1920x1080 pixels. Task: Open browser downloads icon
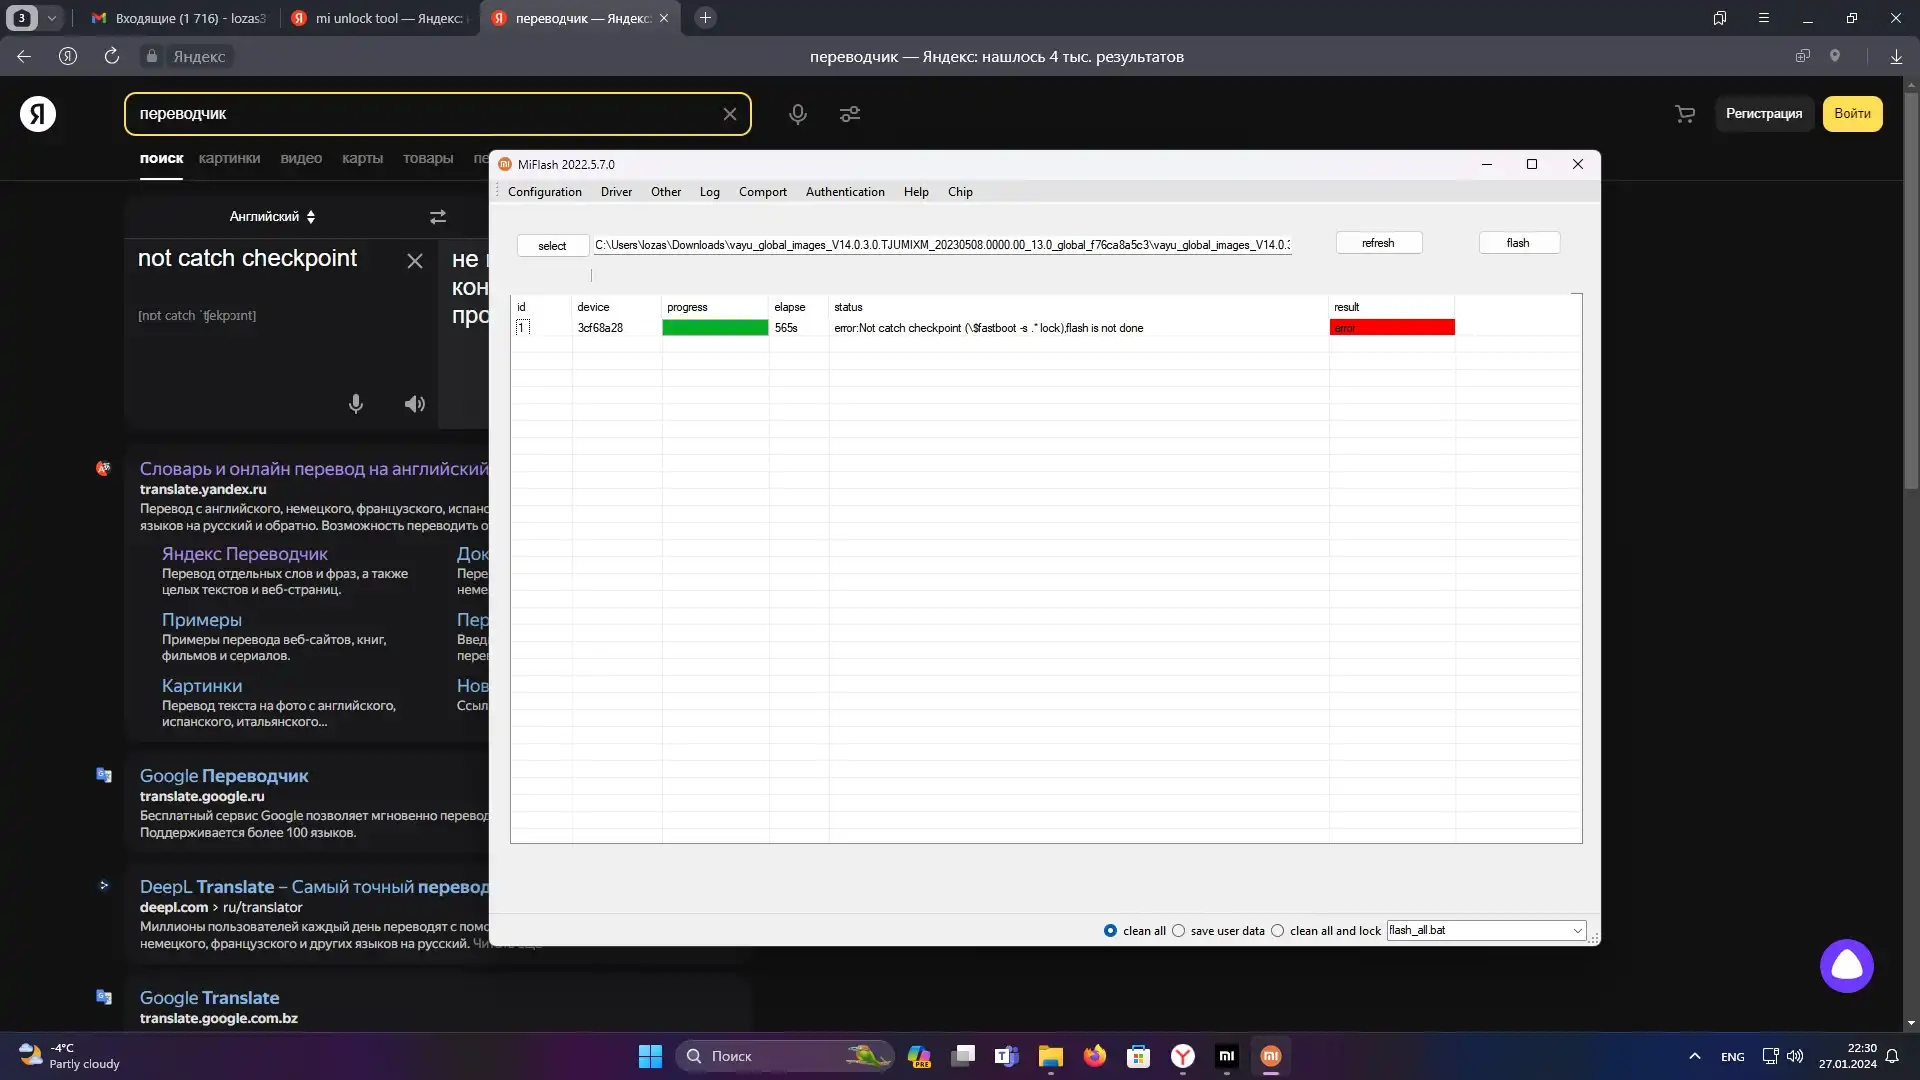(x=1896, y=56)
